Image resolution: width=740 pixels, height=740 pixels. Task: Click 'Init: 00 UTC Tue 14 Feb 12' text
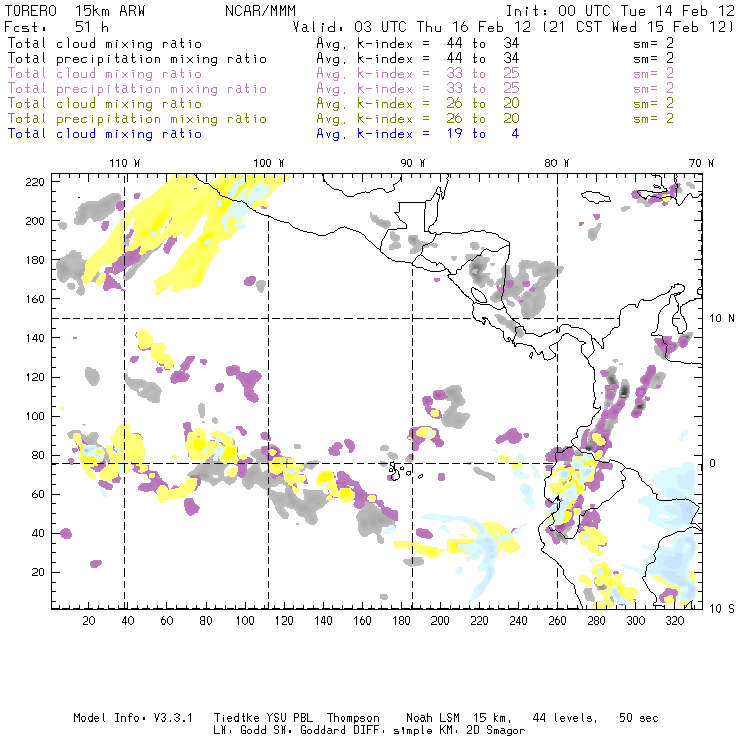620,11
